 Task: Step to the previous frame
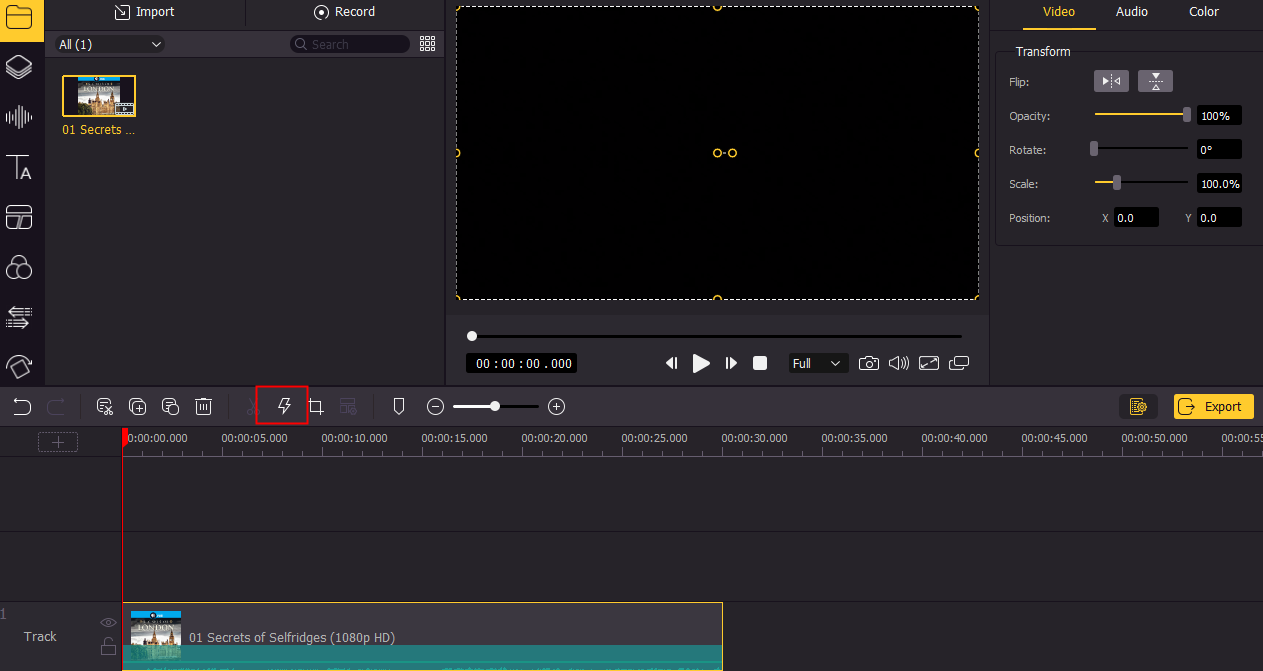point(672,363)
